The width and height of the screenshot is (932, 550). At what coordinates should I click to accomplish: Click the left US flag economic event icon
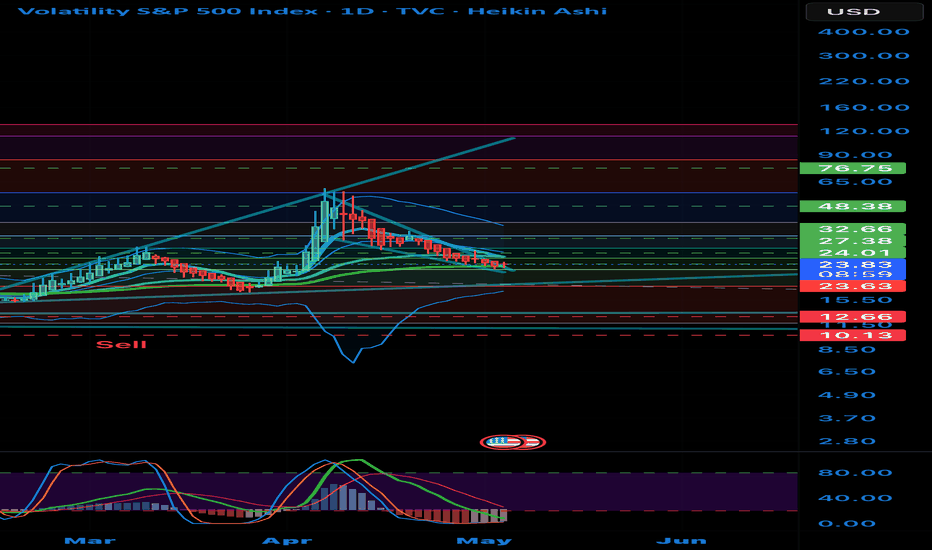pyautogui.click(x=501, y=442)
